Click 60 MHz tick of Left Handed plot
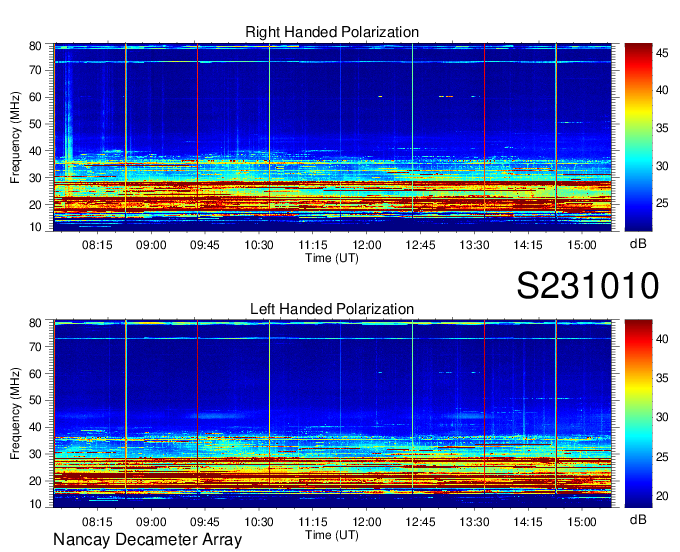 [x=35, y=373]
